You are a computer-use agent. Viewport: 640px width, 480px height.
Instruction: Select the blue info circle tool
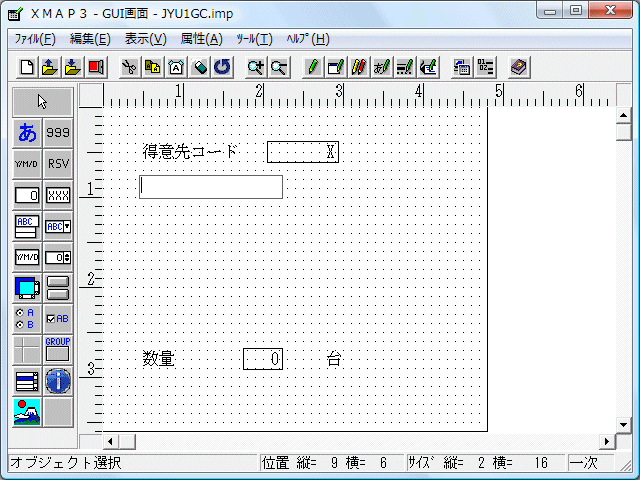pos(58,381)
